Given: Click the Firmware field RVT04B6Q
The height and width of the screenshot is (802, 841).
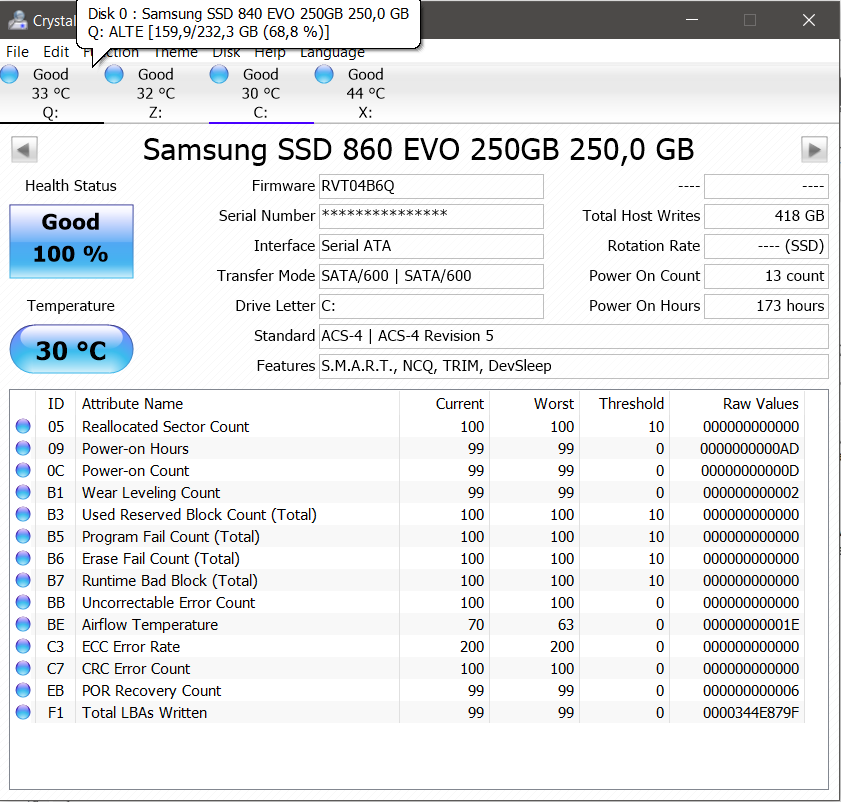Looking at the screenshot, I should pyautogui.click(x=431, y=186).
